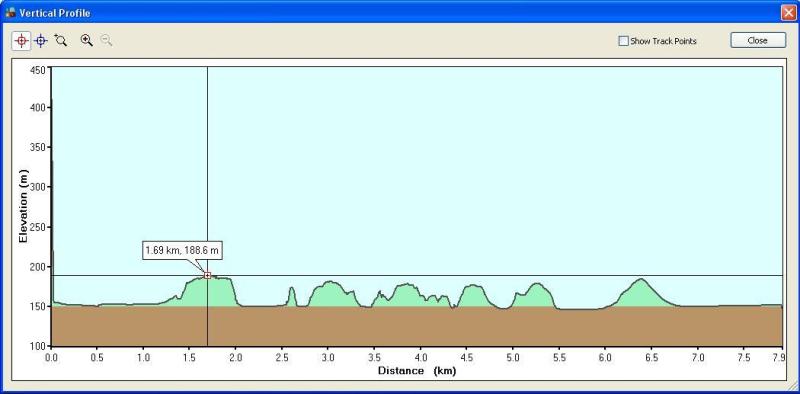Screen dimensions: 800x394
Task: Close the Vertical Profile window with X
Action: (x=787, y=13)
